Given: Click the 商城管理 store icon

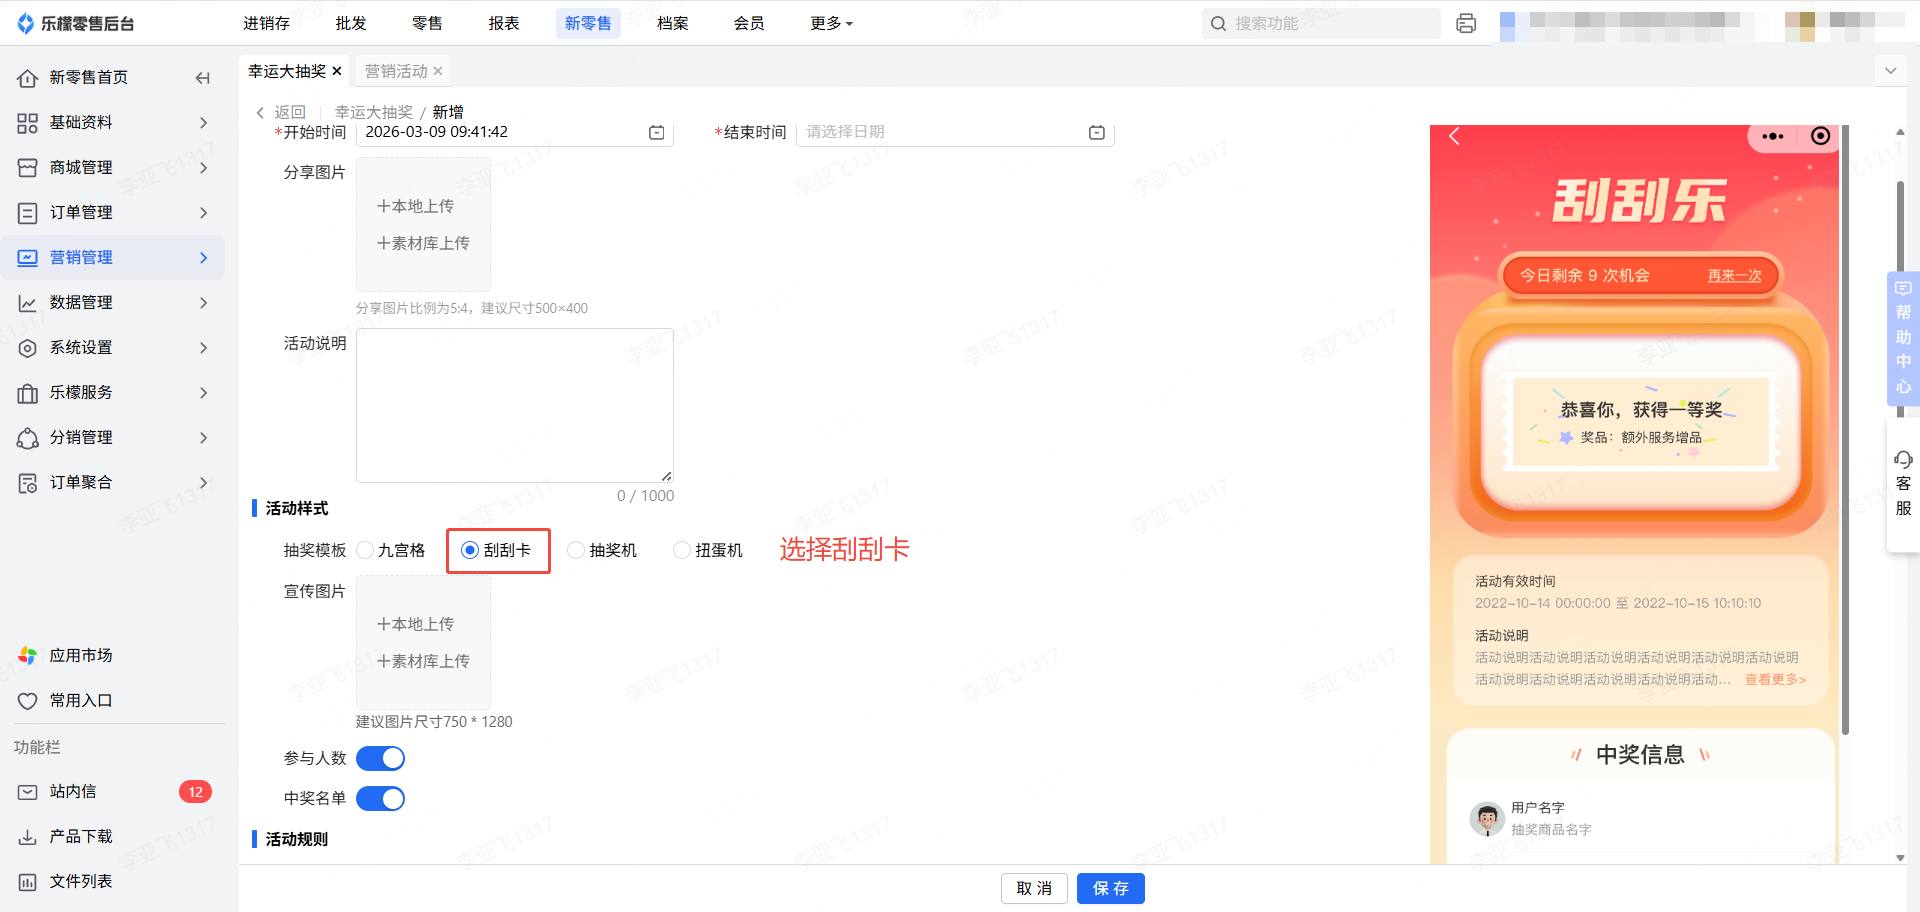Looking at the screenshot, I should [27, 168].
